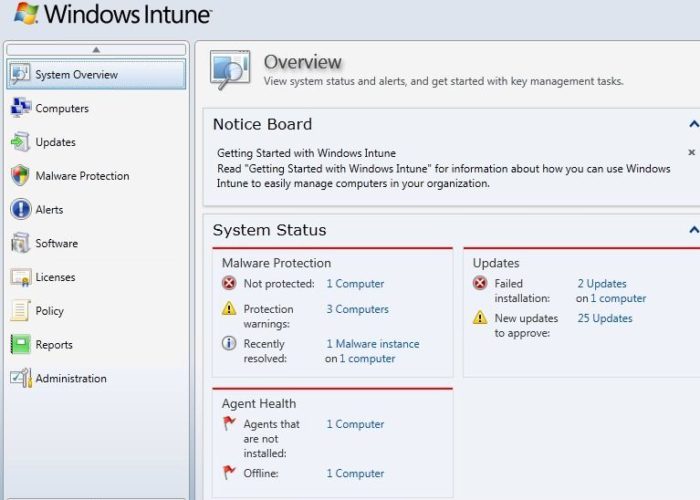Click the Software sidebar icon
This screenshot has width=700, height=500.
click(21, 243)
